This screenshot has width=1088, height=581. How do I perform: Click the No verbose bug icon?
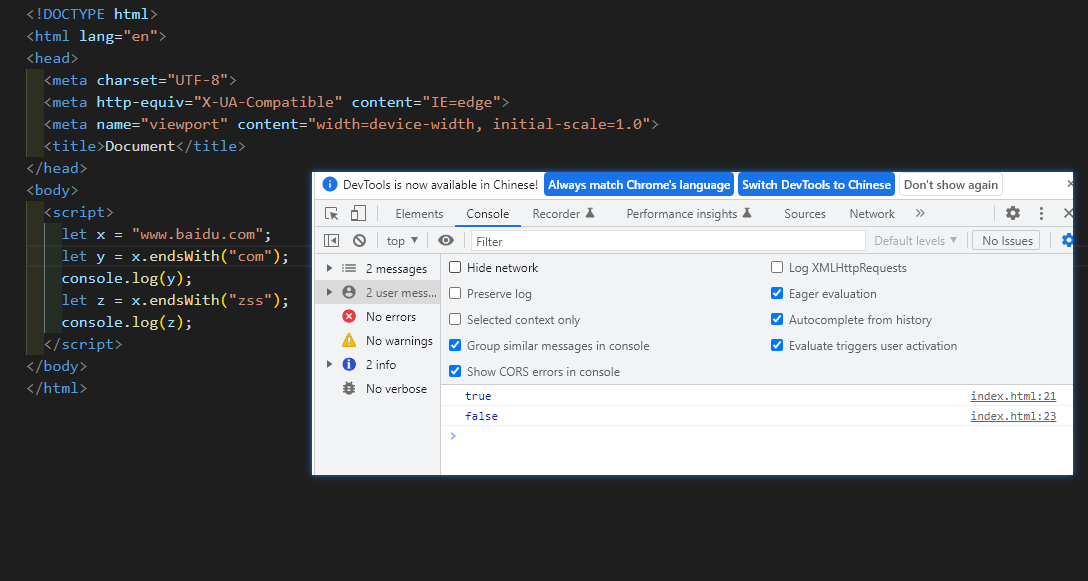349,389
